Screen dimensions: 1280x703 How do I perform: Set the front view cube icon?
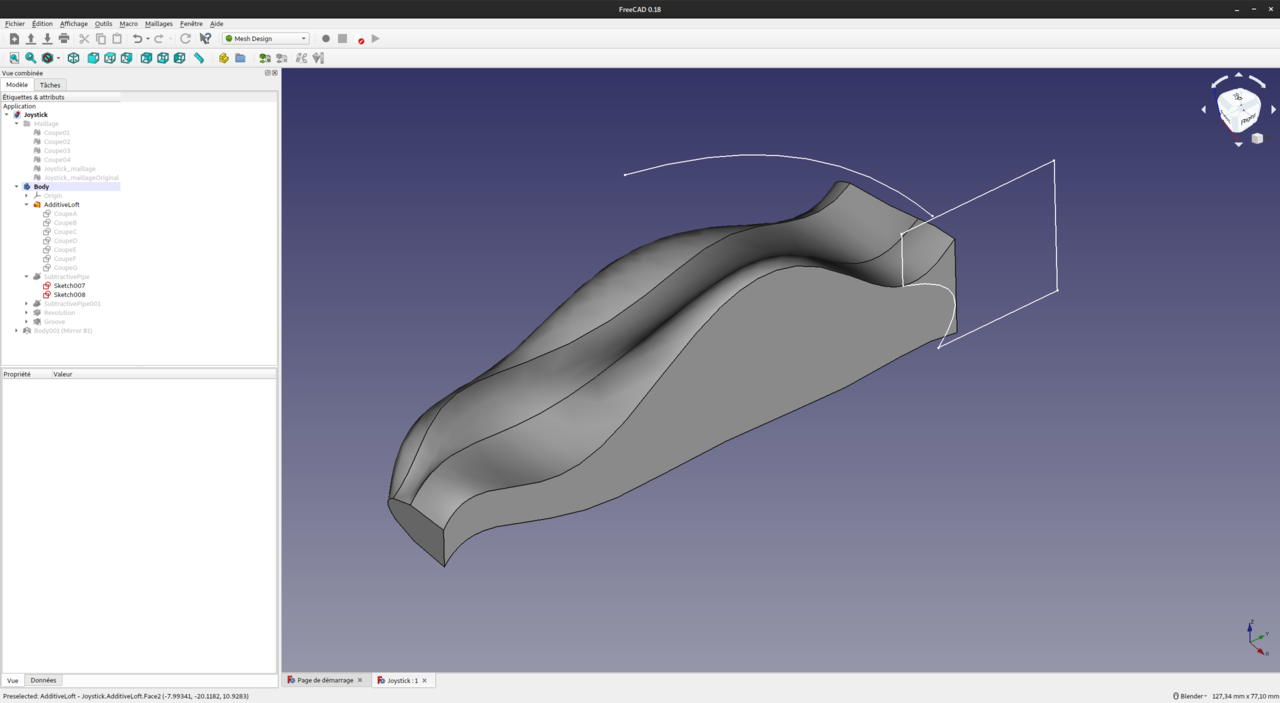93,58
